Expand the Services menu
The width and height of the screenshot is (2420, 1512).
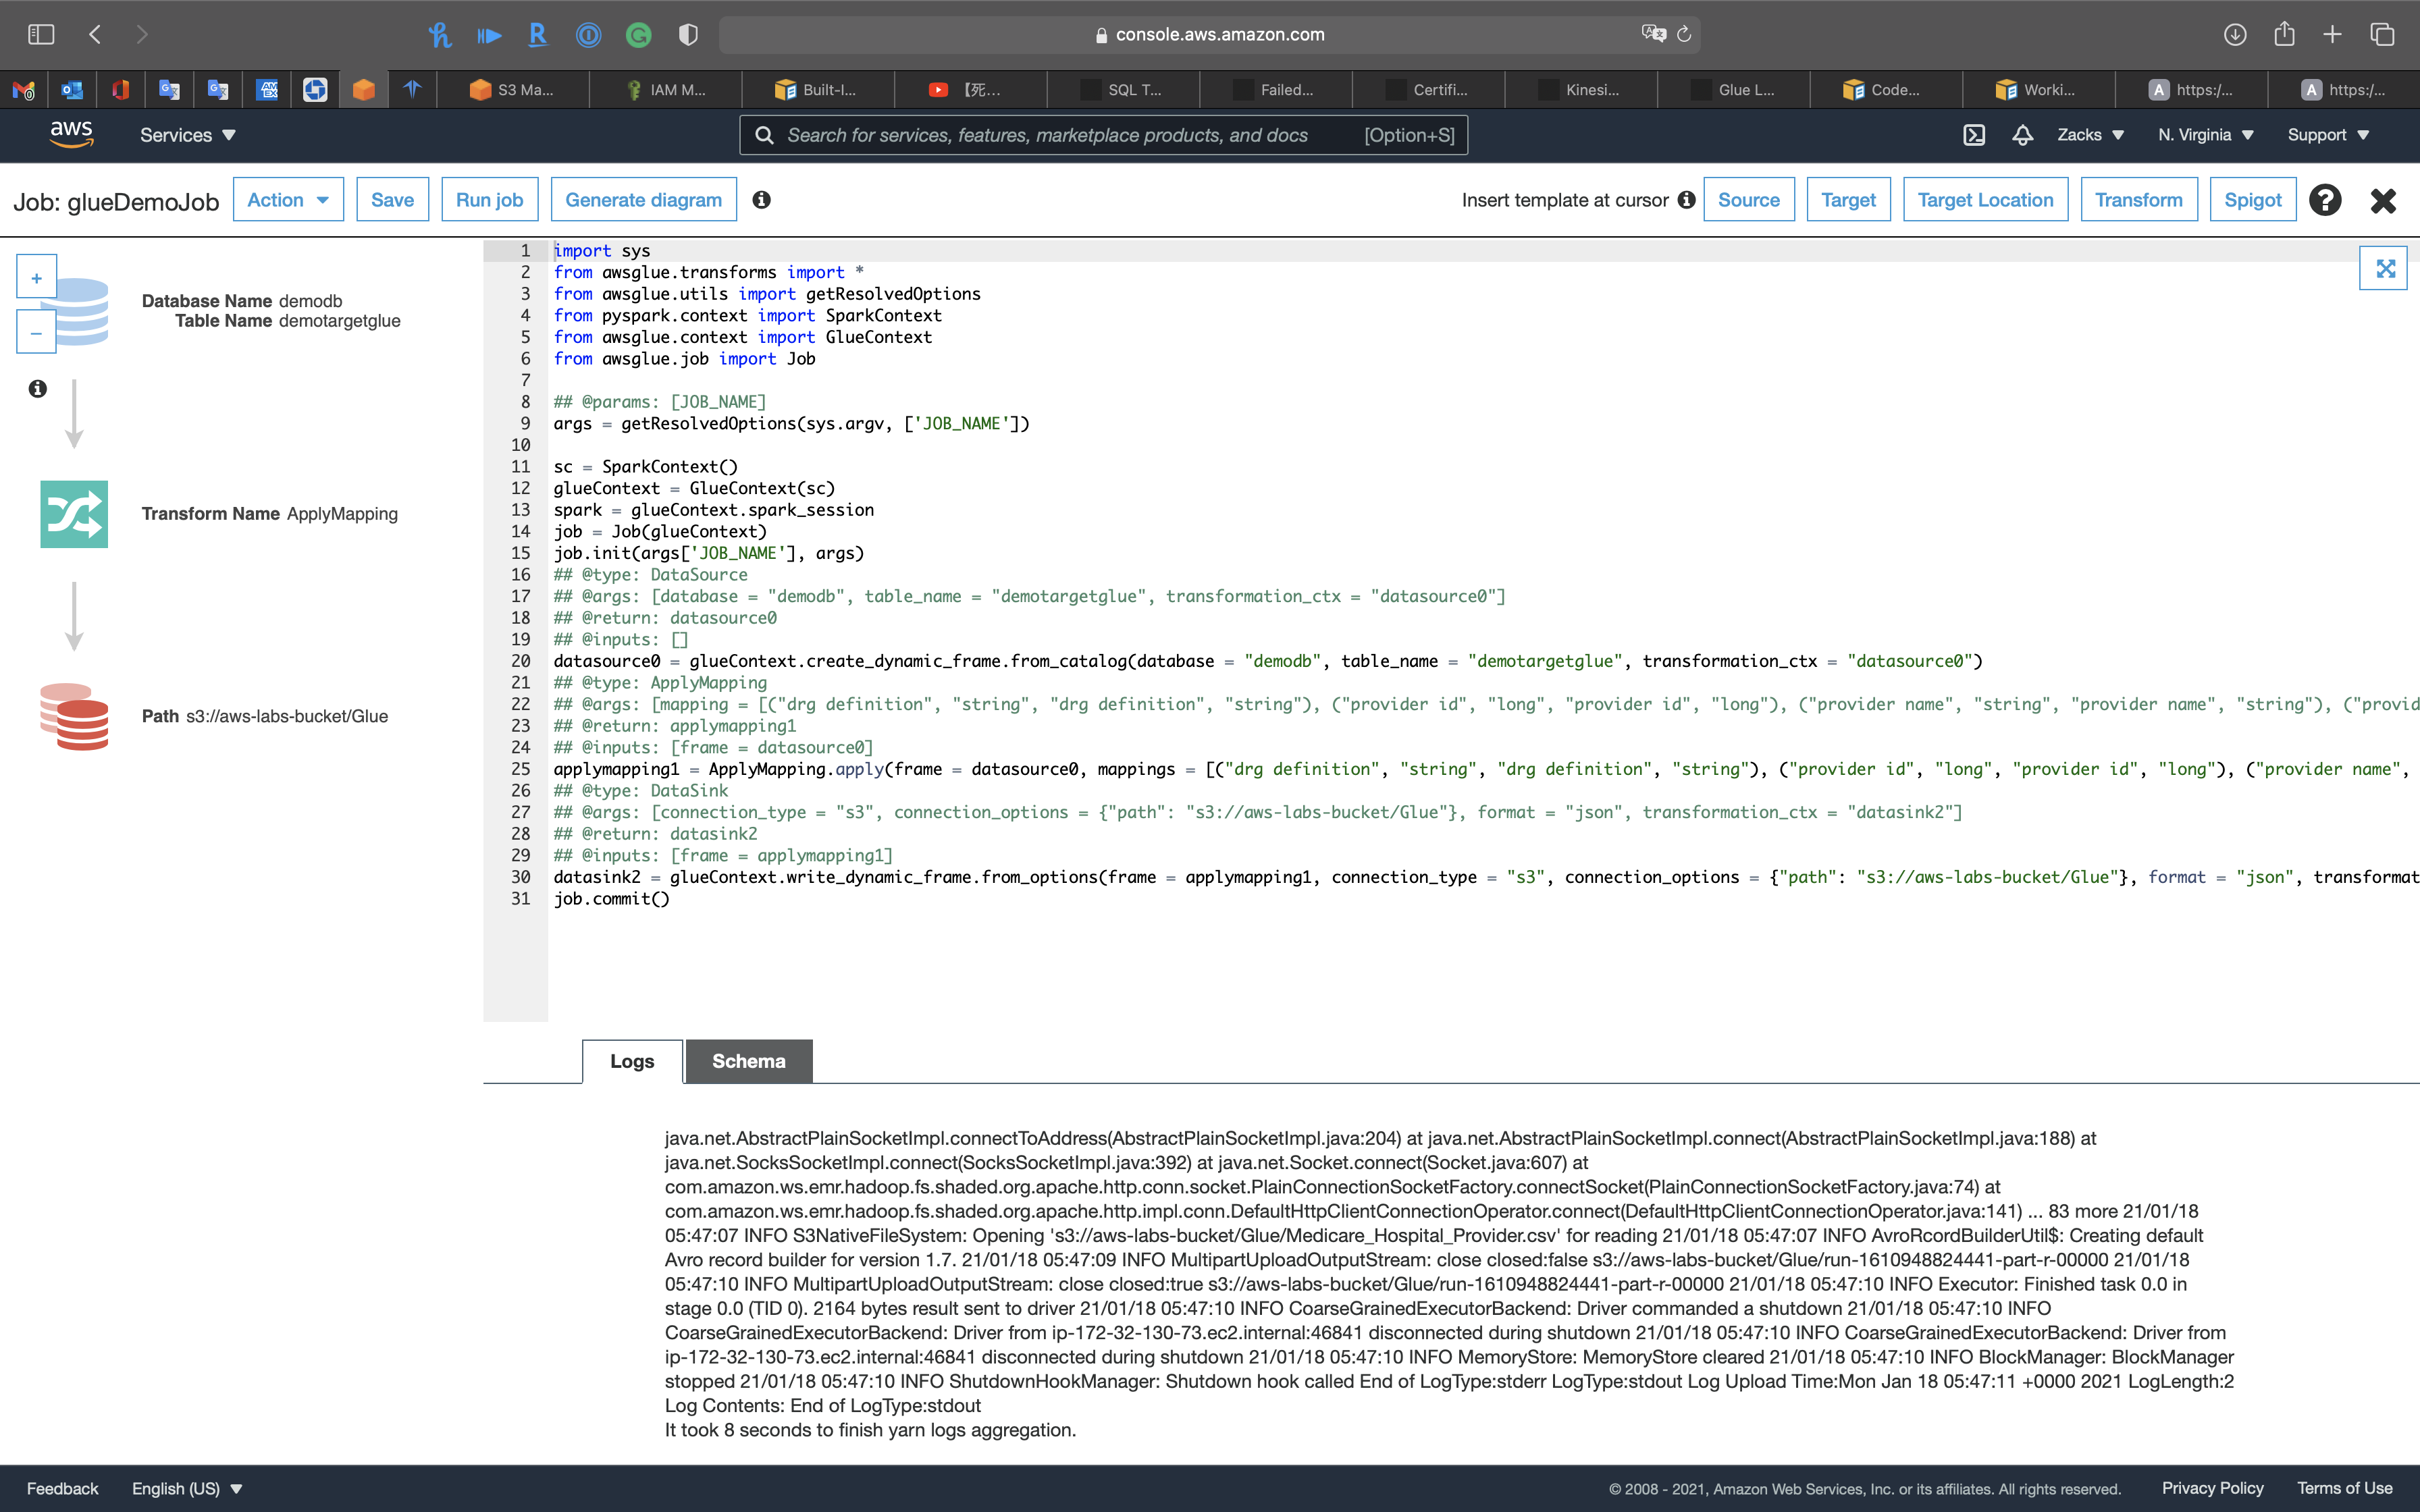187,135
